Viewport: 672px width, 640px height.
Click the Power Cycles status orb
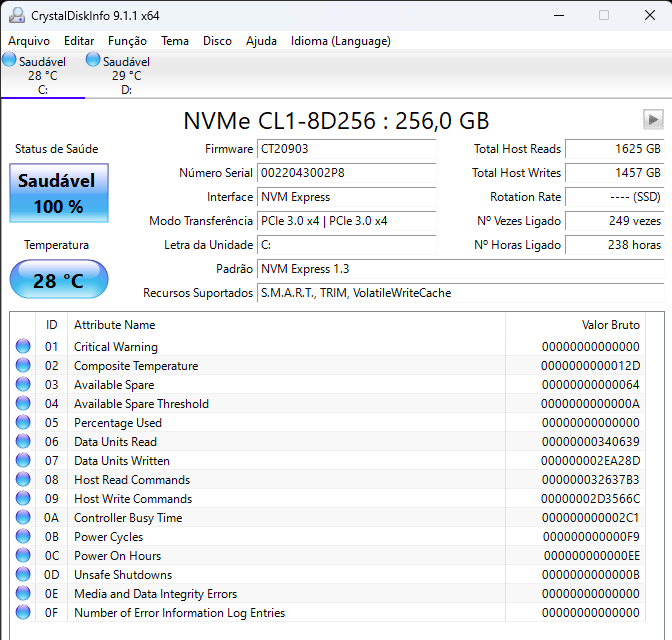click(23, 536)
